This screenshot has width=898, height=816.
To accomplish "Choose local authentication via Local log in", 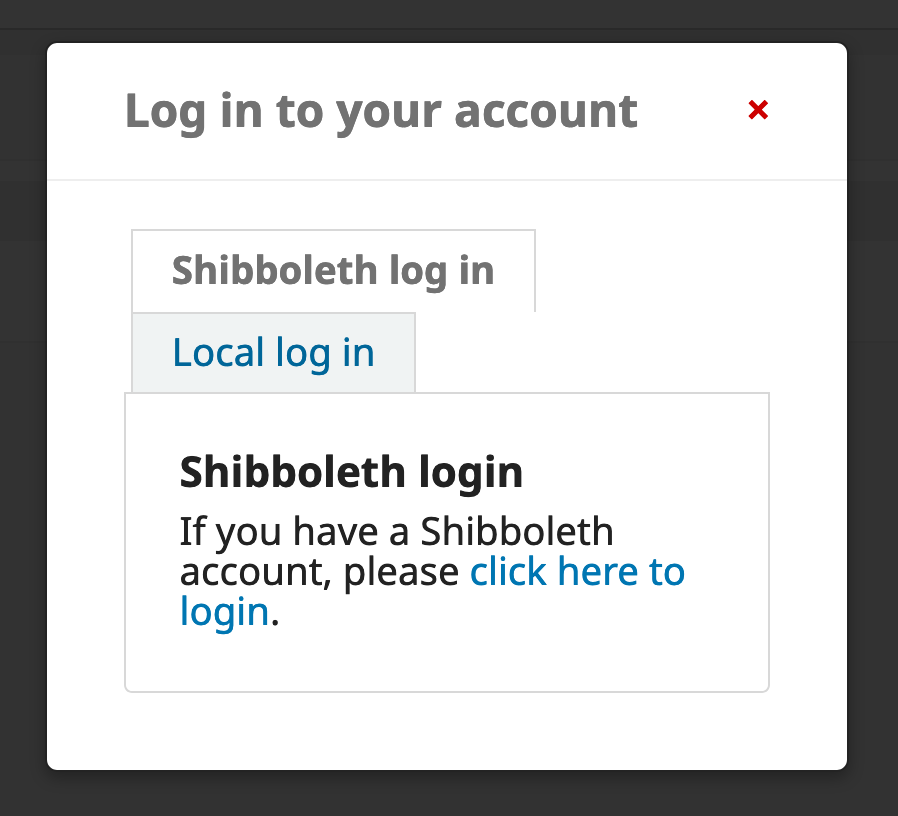I will click(273, 353).
